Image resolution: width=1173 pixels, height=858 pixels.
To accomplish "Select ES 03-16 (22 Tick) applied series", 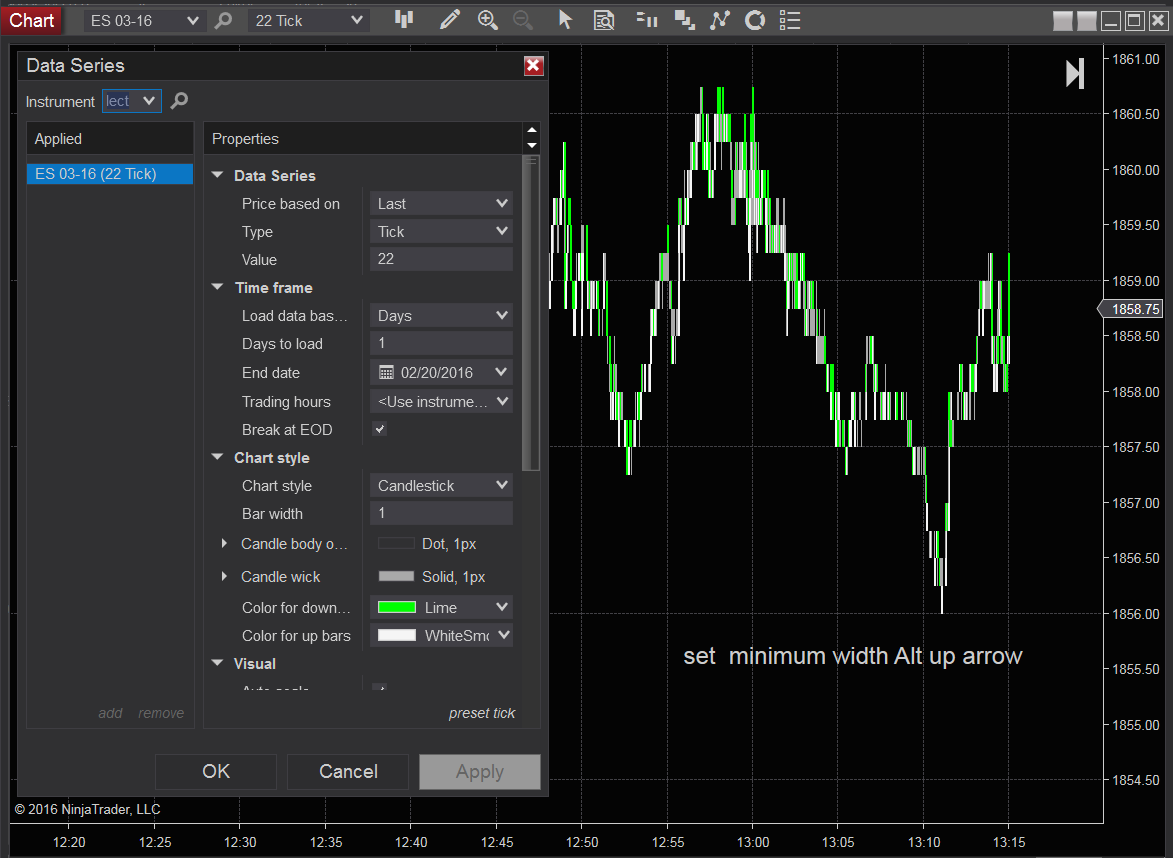I will tap(110, 174).
